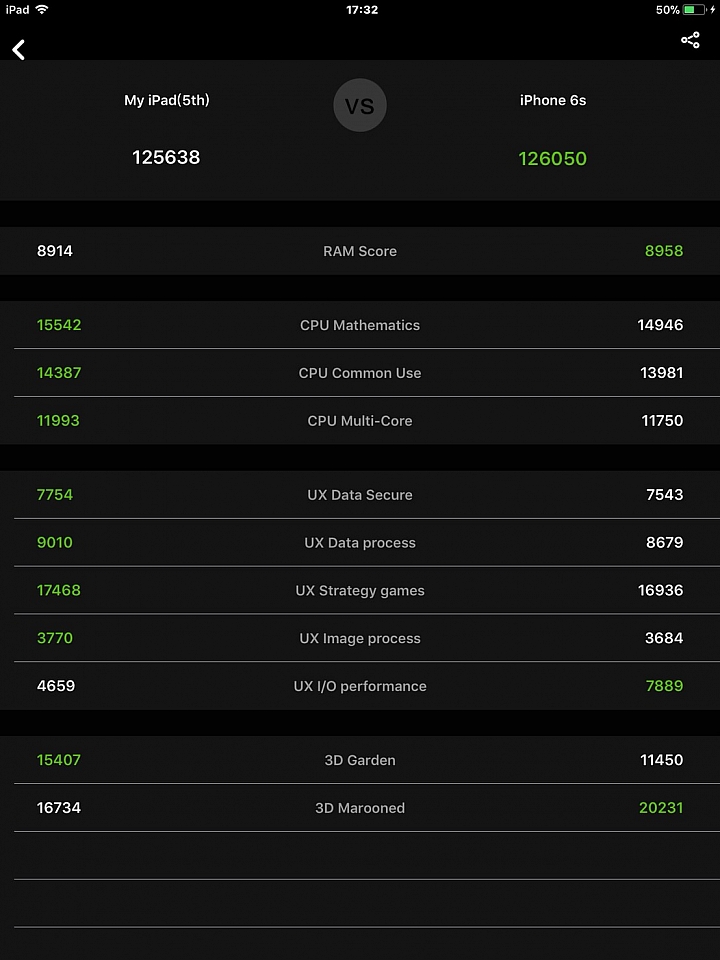
Task: Select the CPU Multi-Core row
Action: [x=360, y=421]
